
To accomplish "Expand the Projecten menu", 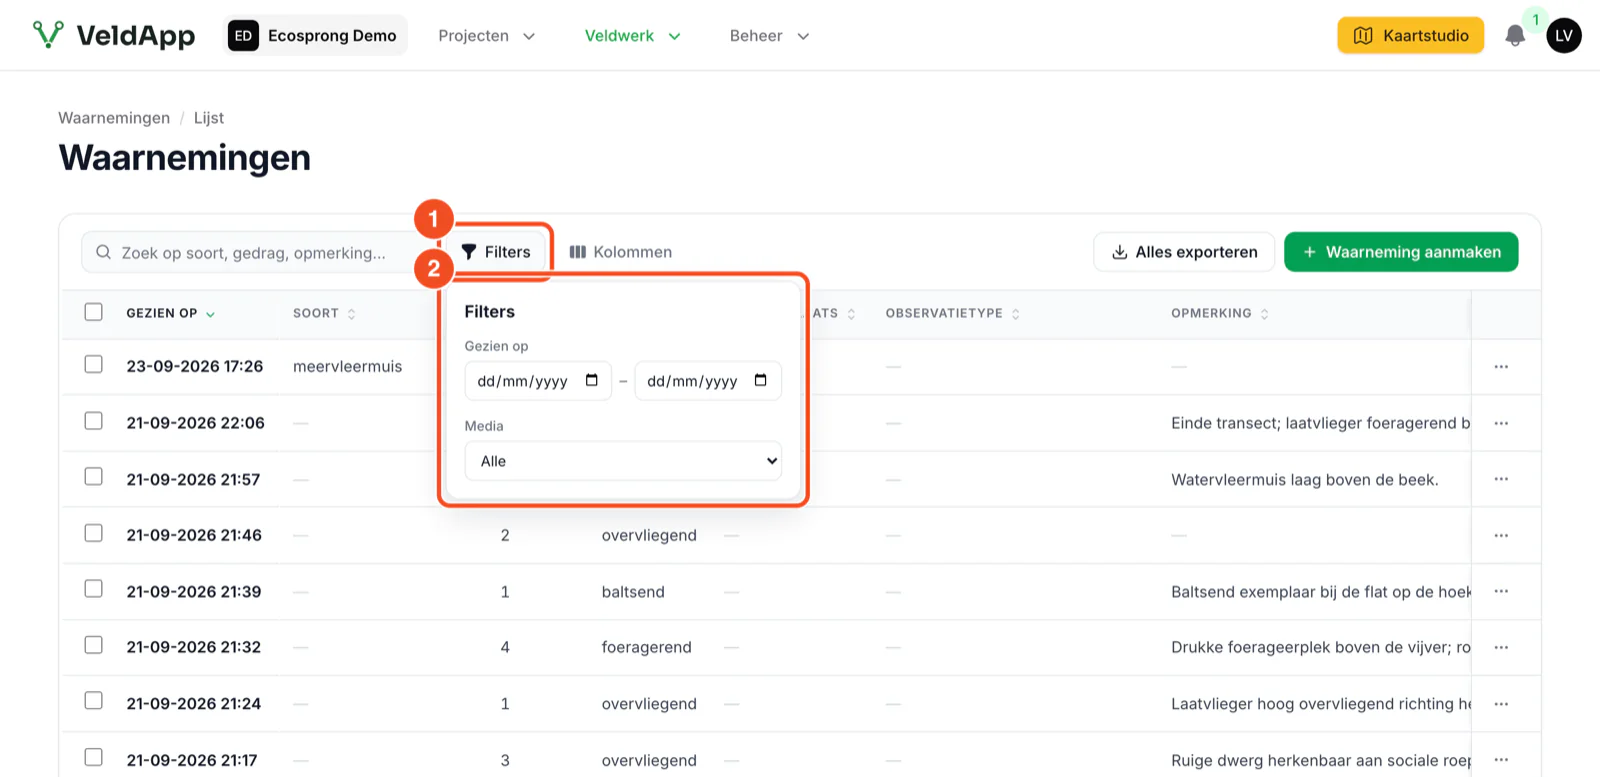I will (x=487, y=36).
